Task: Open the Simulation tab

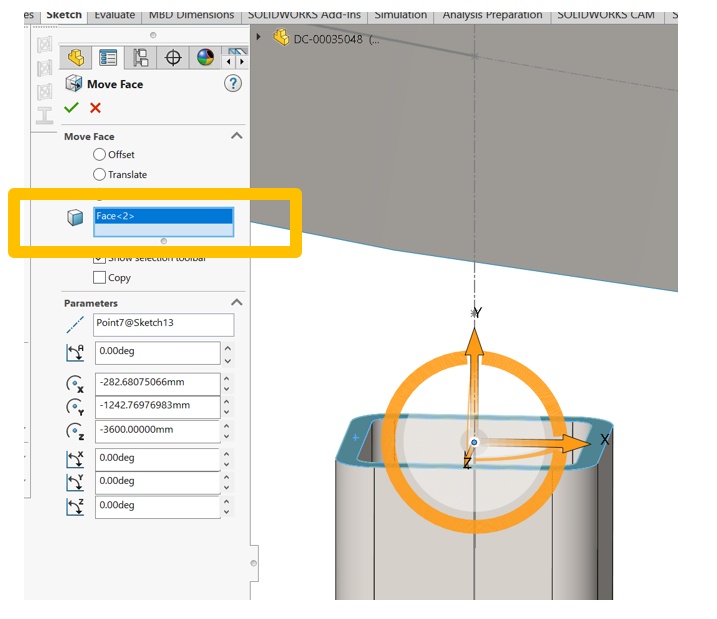Action: click(401, 15)
